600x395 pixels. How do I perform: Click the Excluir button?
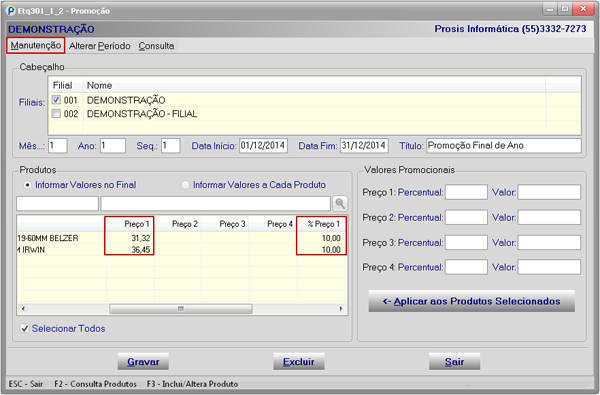tap(298, 362)
